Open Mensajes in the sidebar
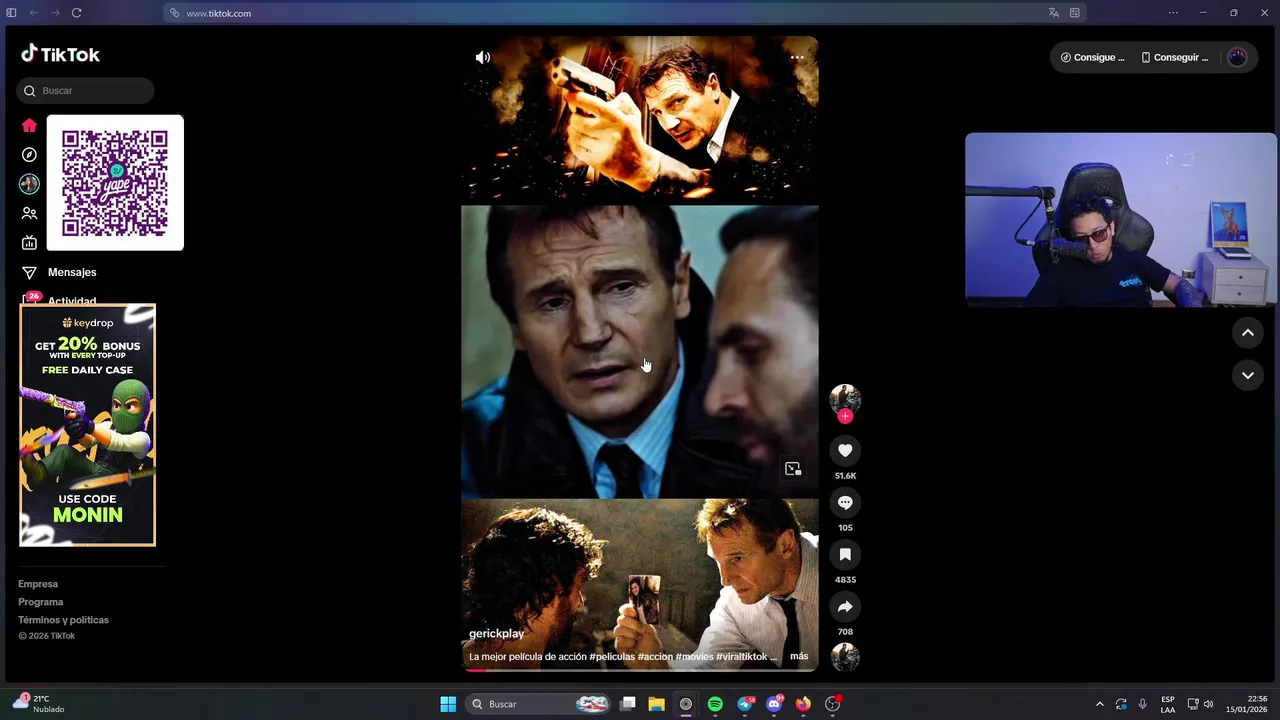The image size is (1280, 720). pos(72,272)
